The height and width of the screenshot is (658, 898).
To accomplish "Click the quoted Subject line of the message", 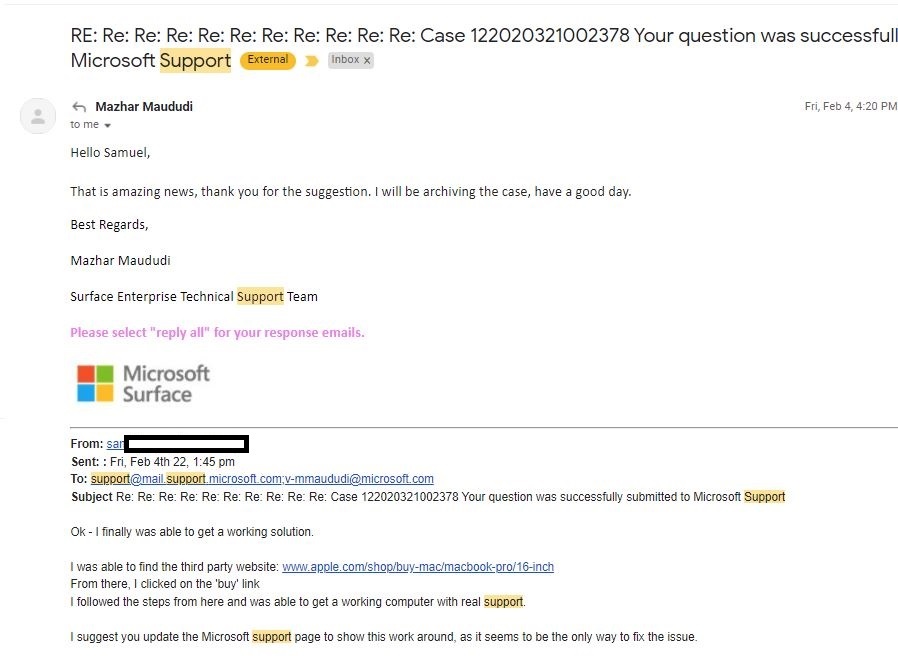I will (x=428, y=497).
